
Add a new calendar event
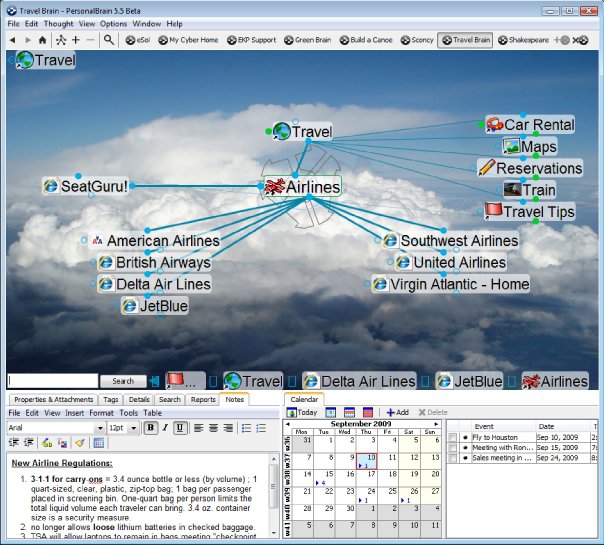(x=398, y=413)
